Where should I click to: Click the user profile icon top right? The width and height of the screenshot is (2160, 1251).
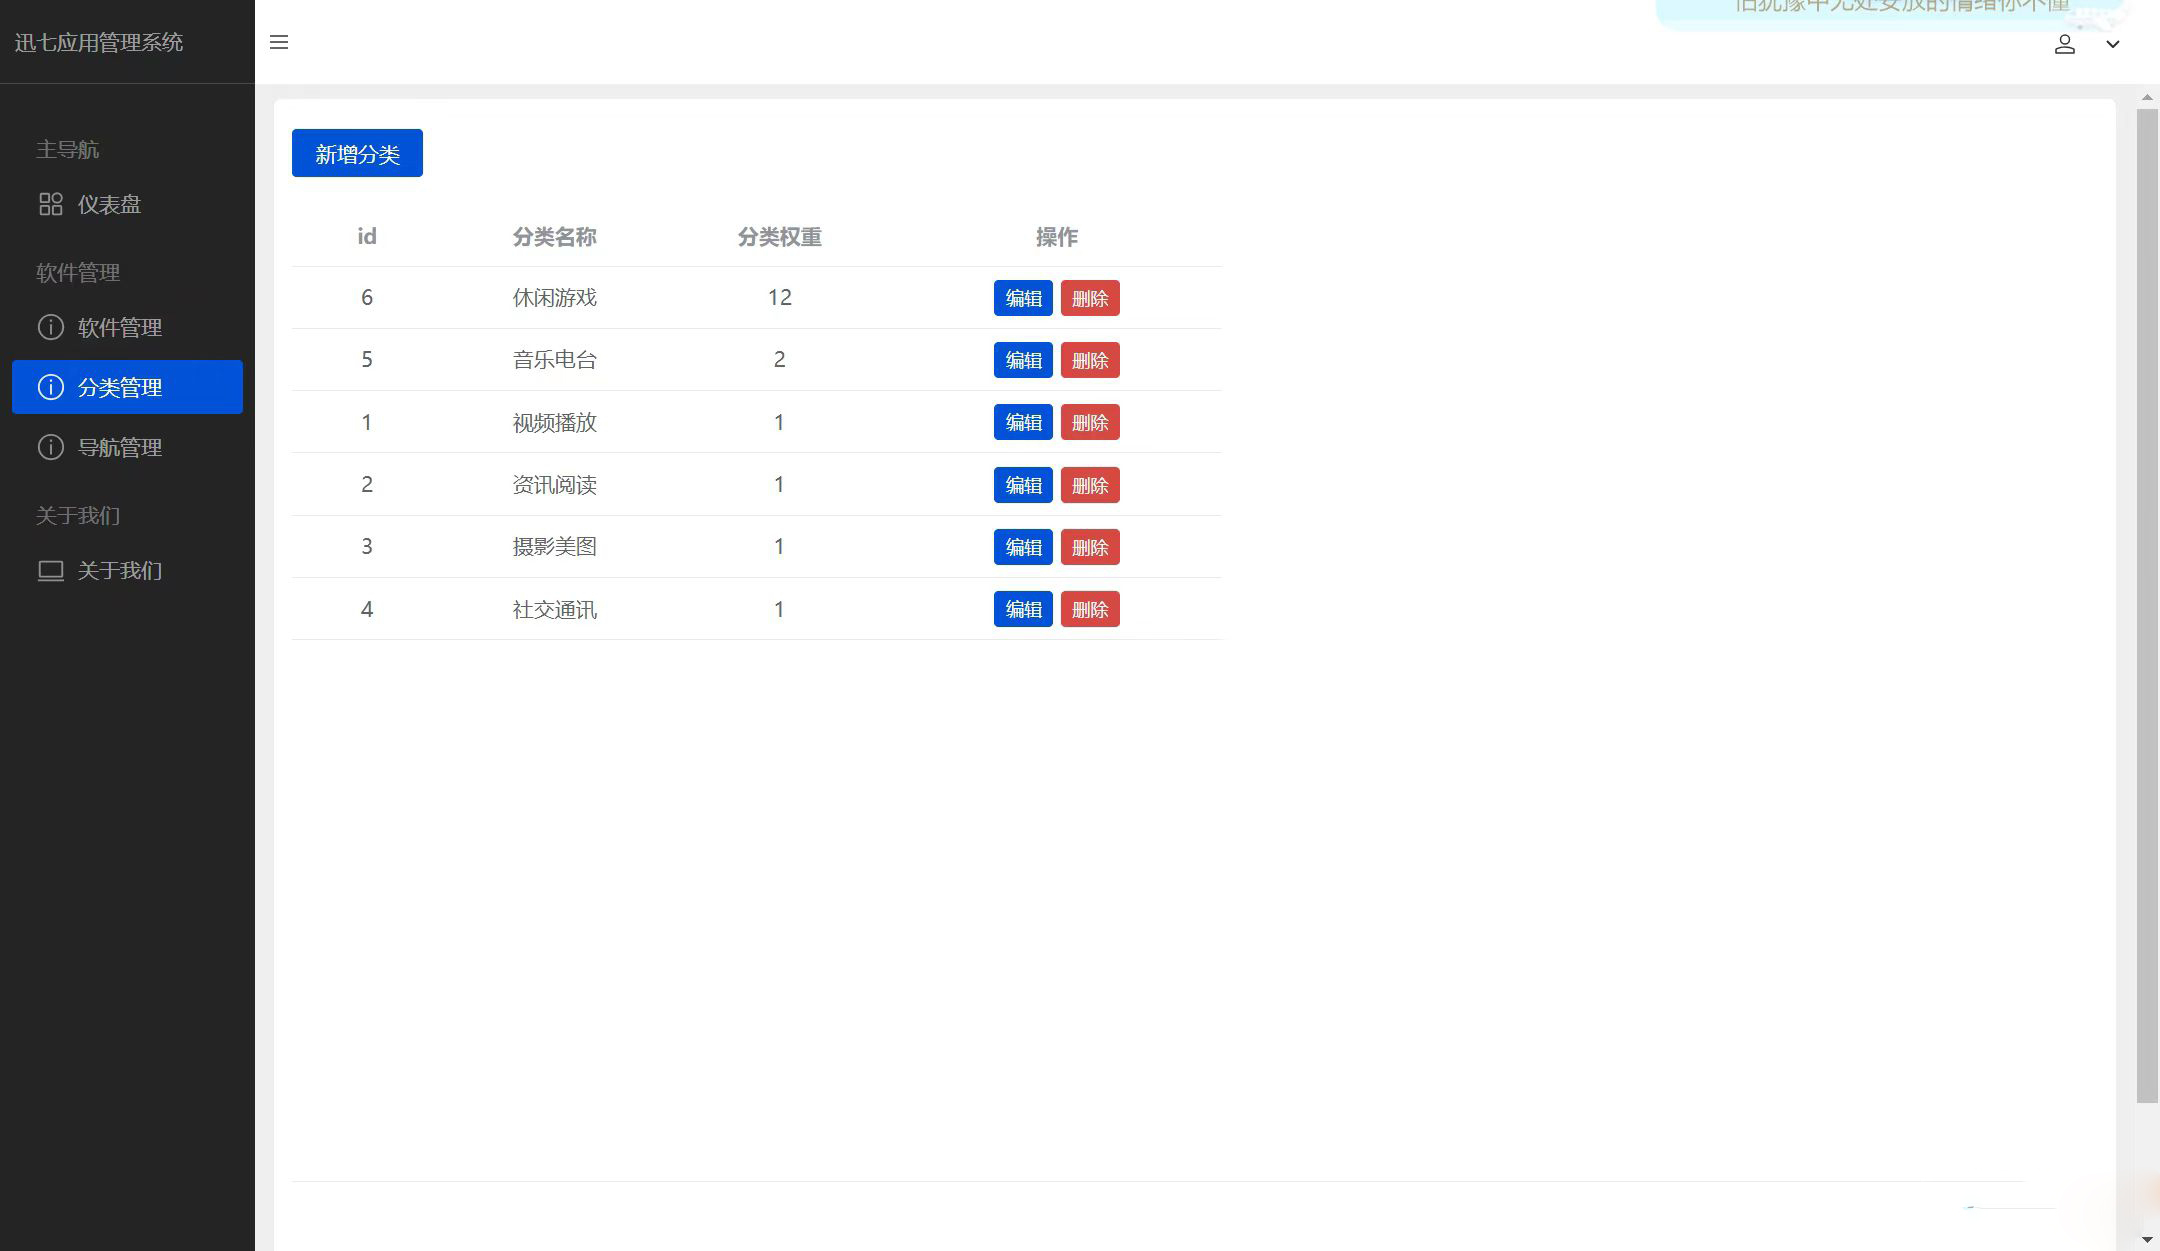2065,43
